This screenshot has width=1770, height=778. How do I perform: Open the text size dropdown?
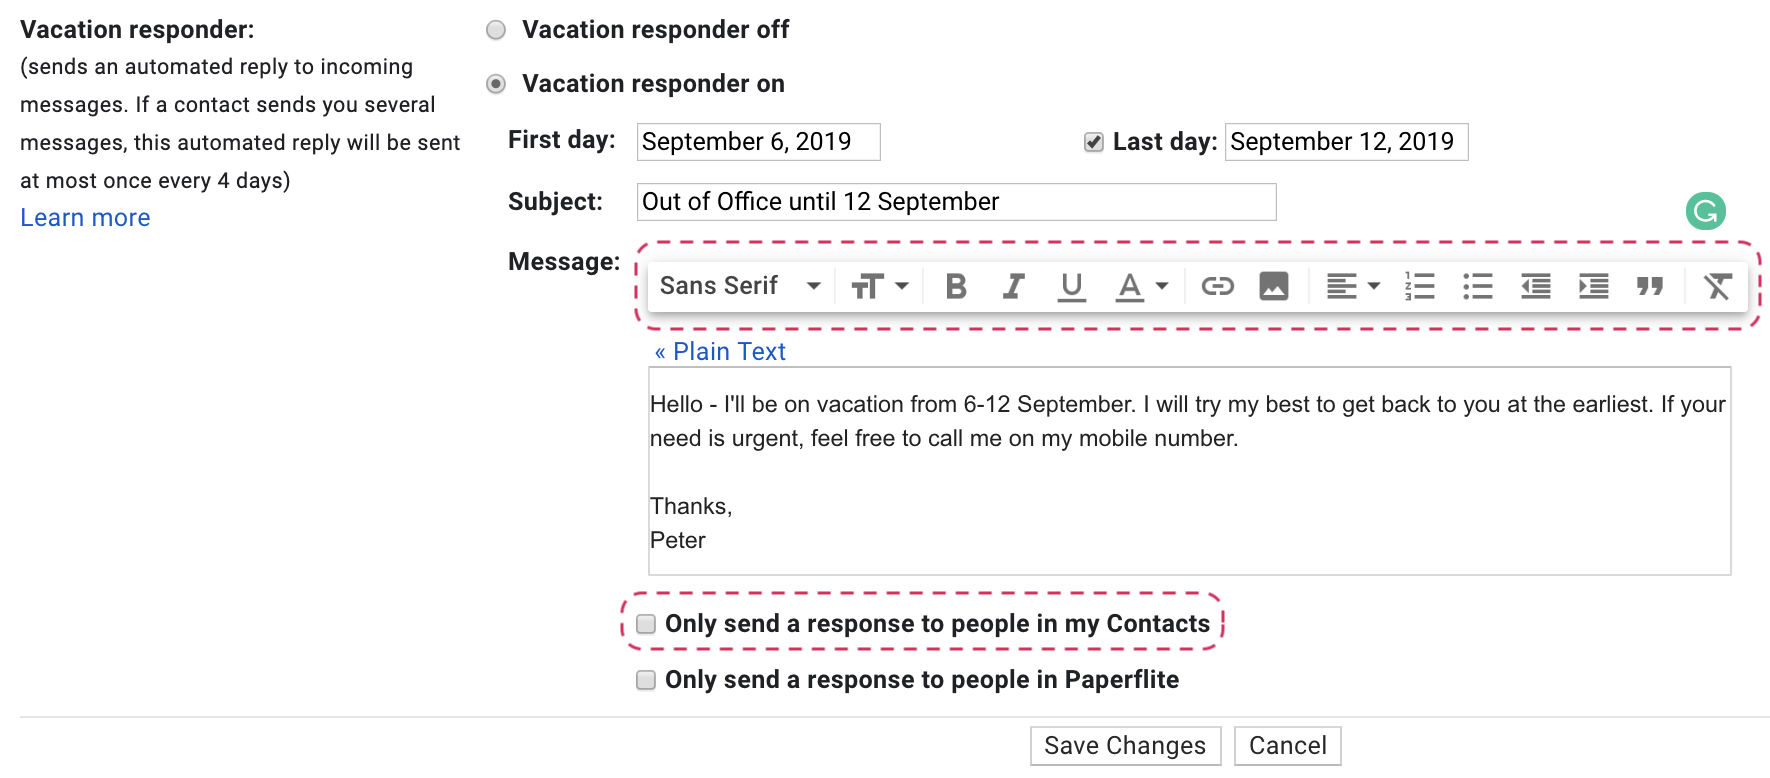click(x=879, y=287)
